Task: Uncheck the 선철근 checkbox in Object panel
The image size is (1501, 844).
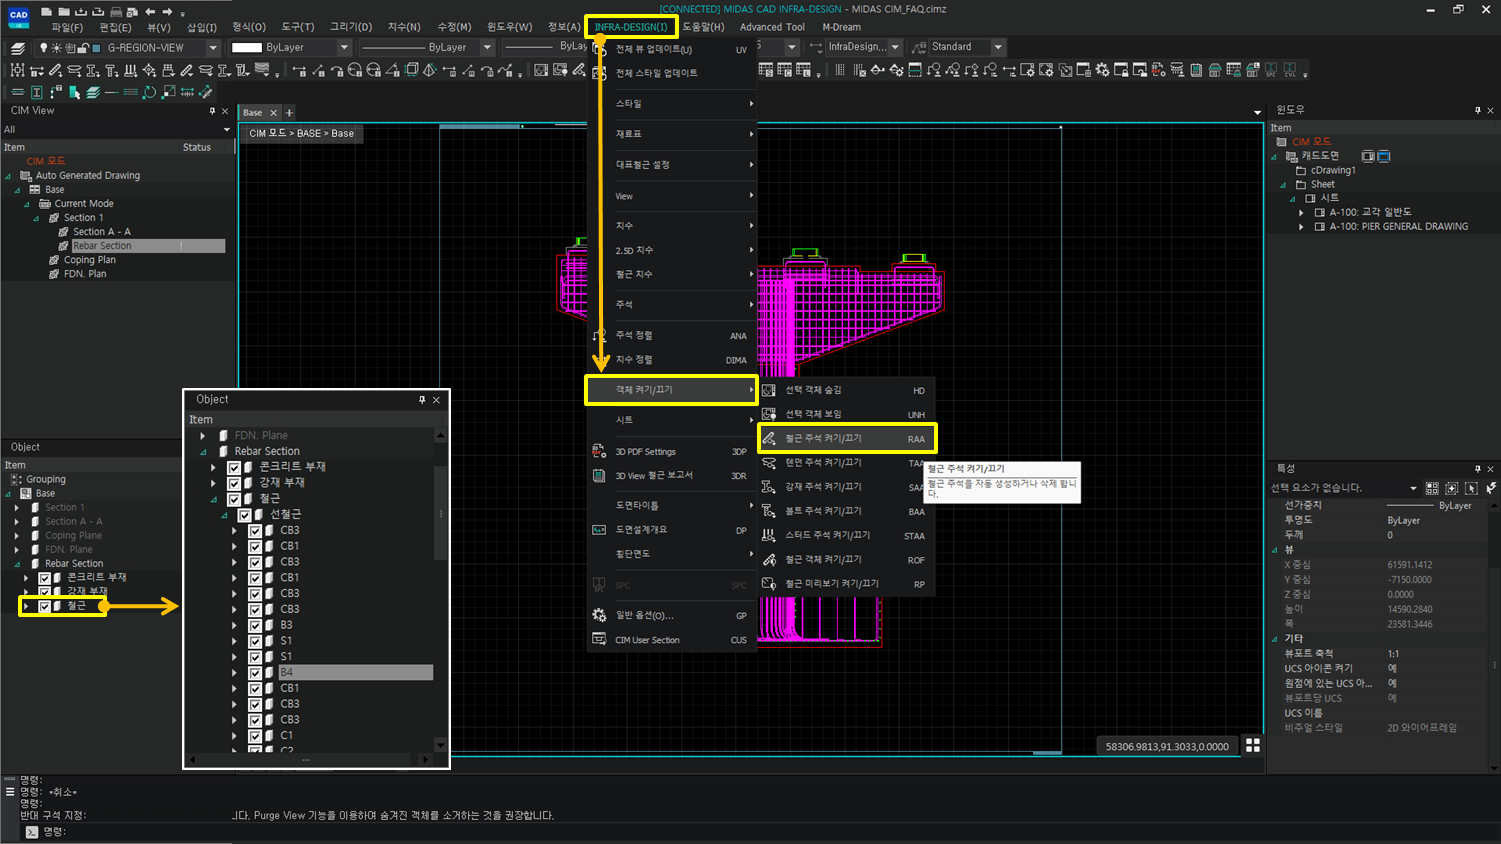Action: 243,514
